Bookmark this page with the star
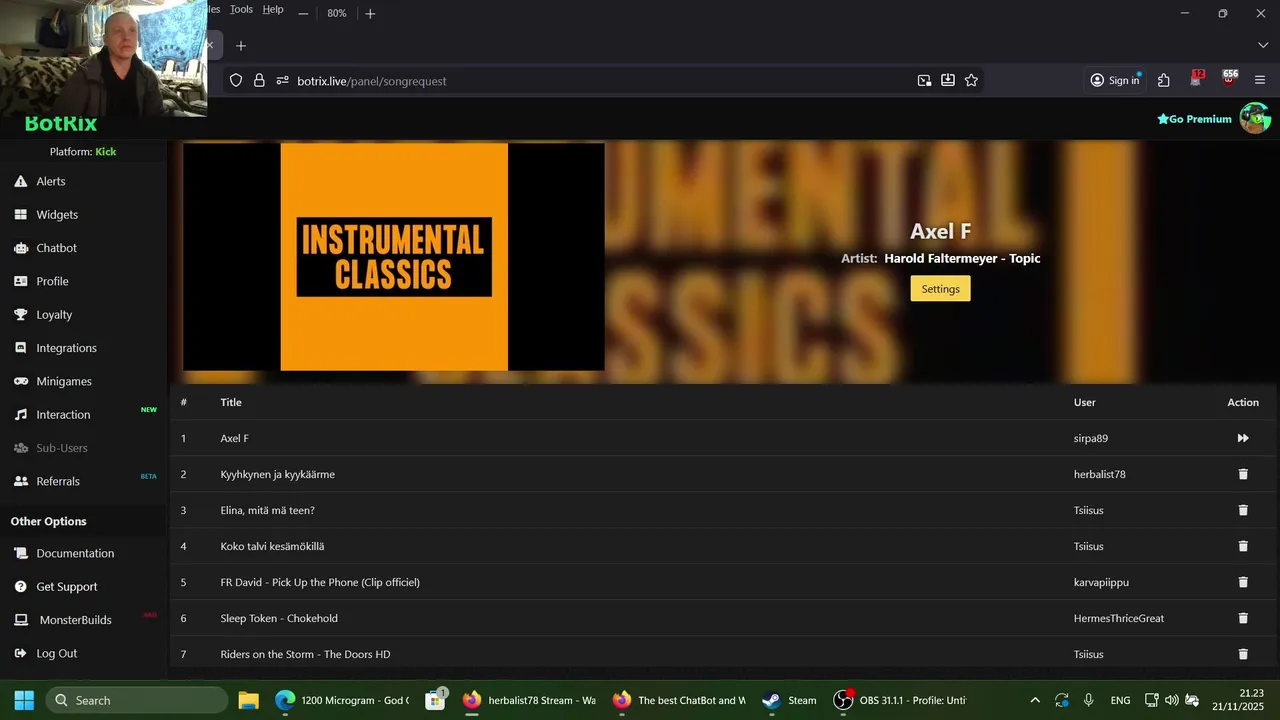The height and width of the screenshot is (720, 1280). pos(971,81)
